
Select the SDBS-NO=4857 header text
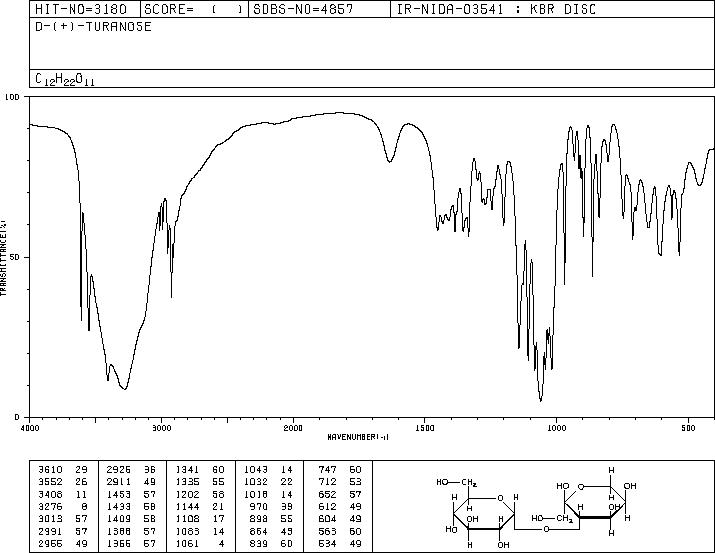point(303,9)
